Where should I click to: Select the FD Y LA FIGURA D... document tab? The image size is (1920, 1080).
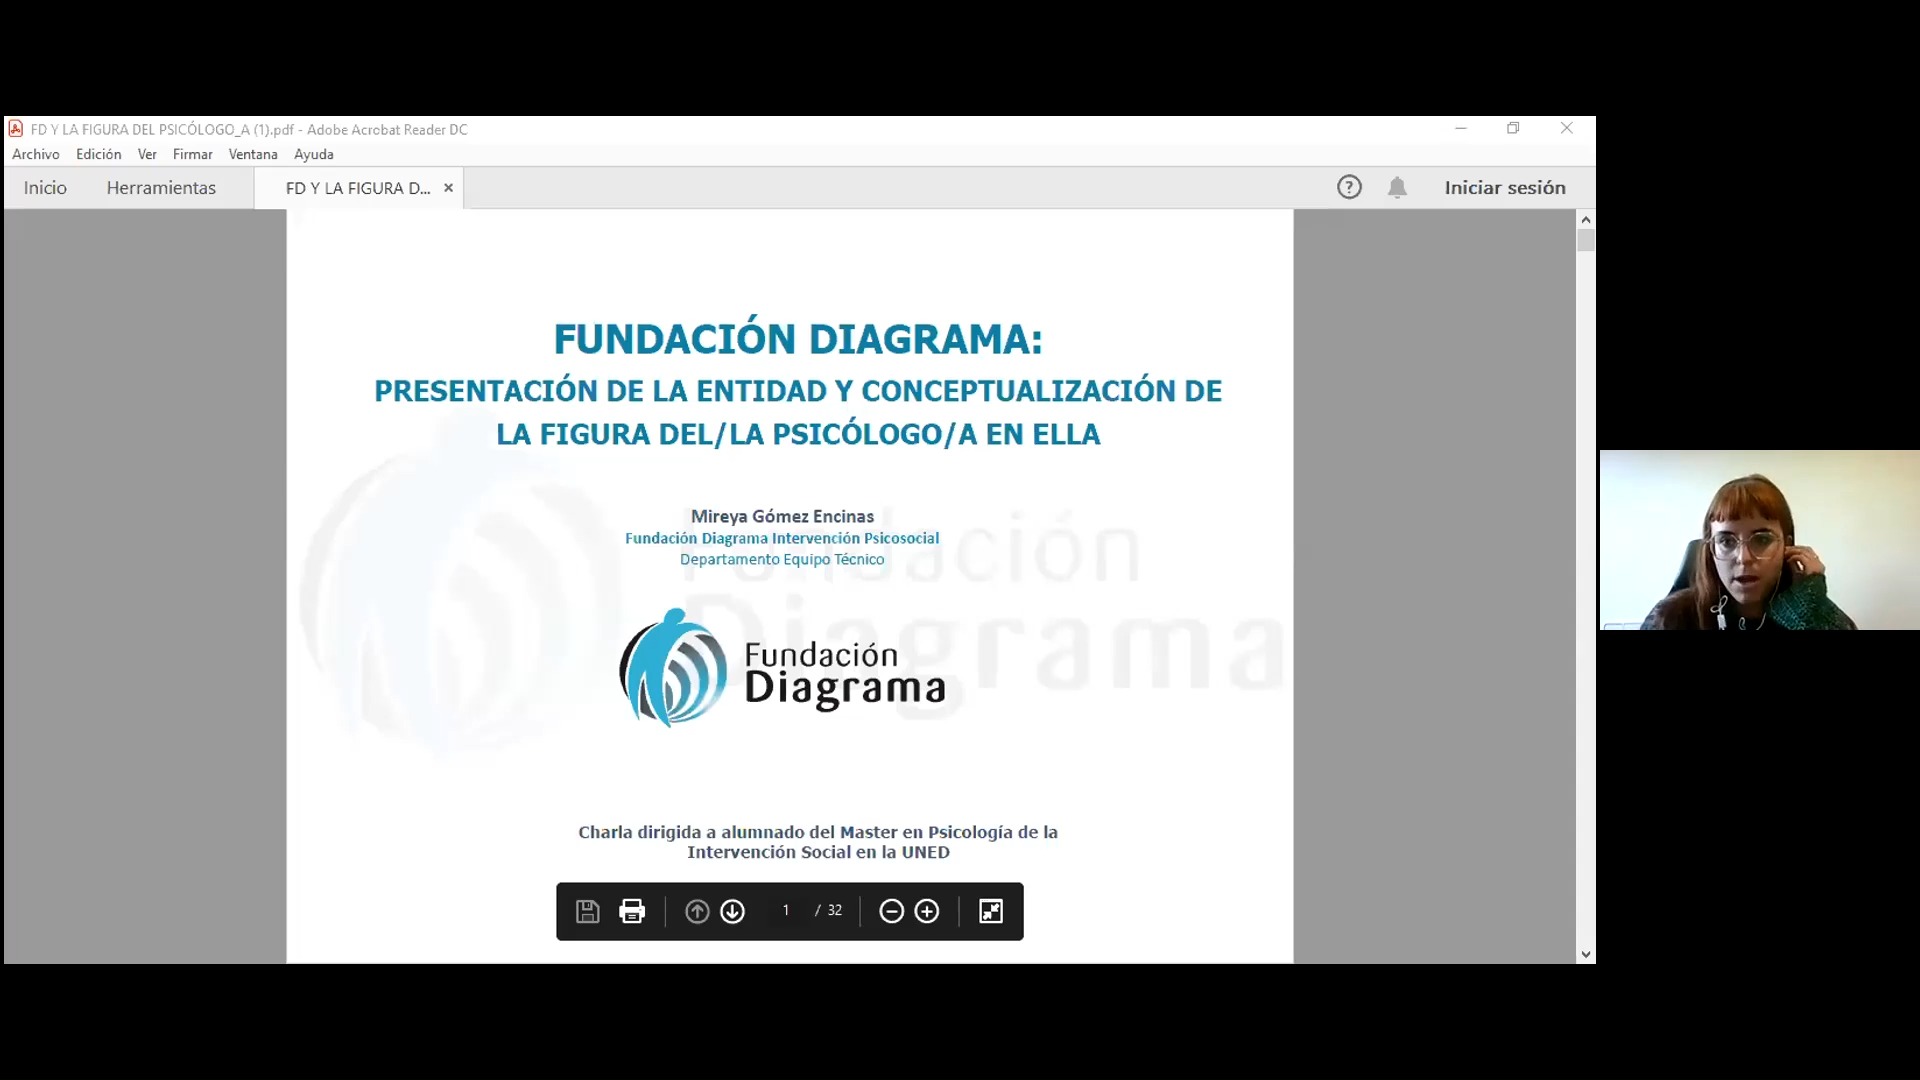[x=358, y=188]
